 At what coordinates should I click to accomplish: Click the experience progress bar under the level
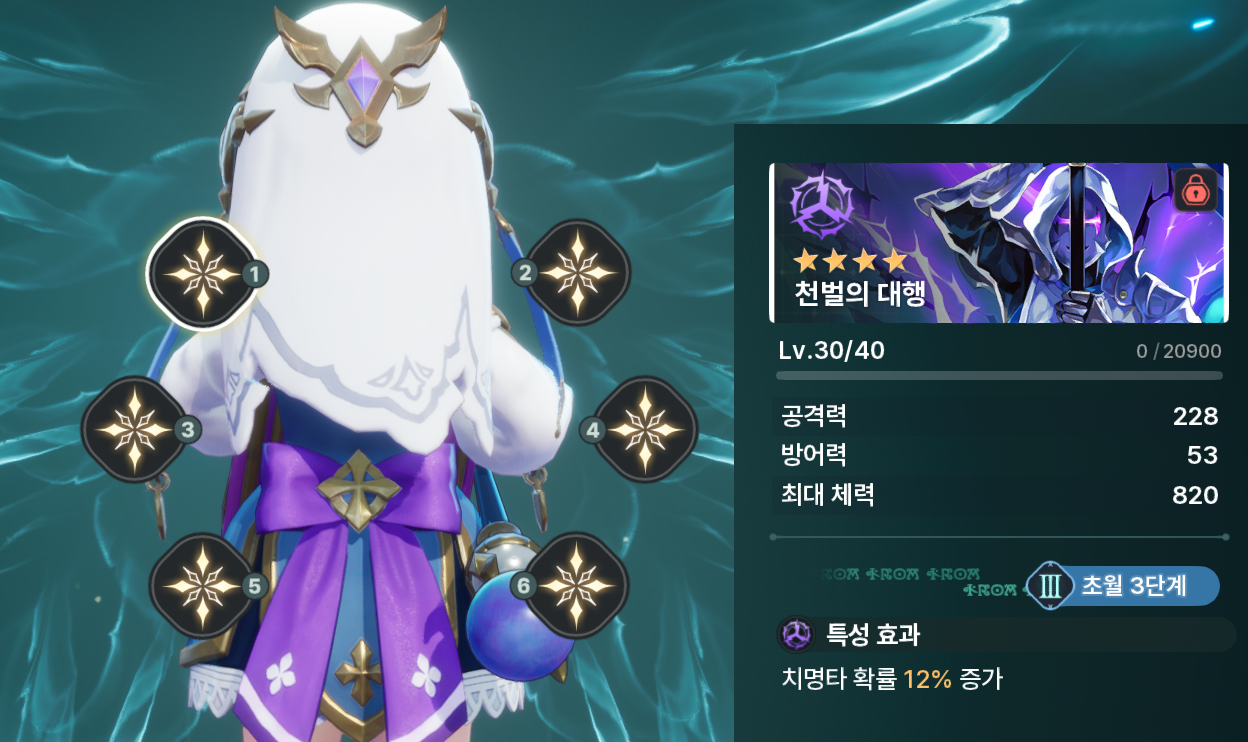click(999, 376)
